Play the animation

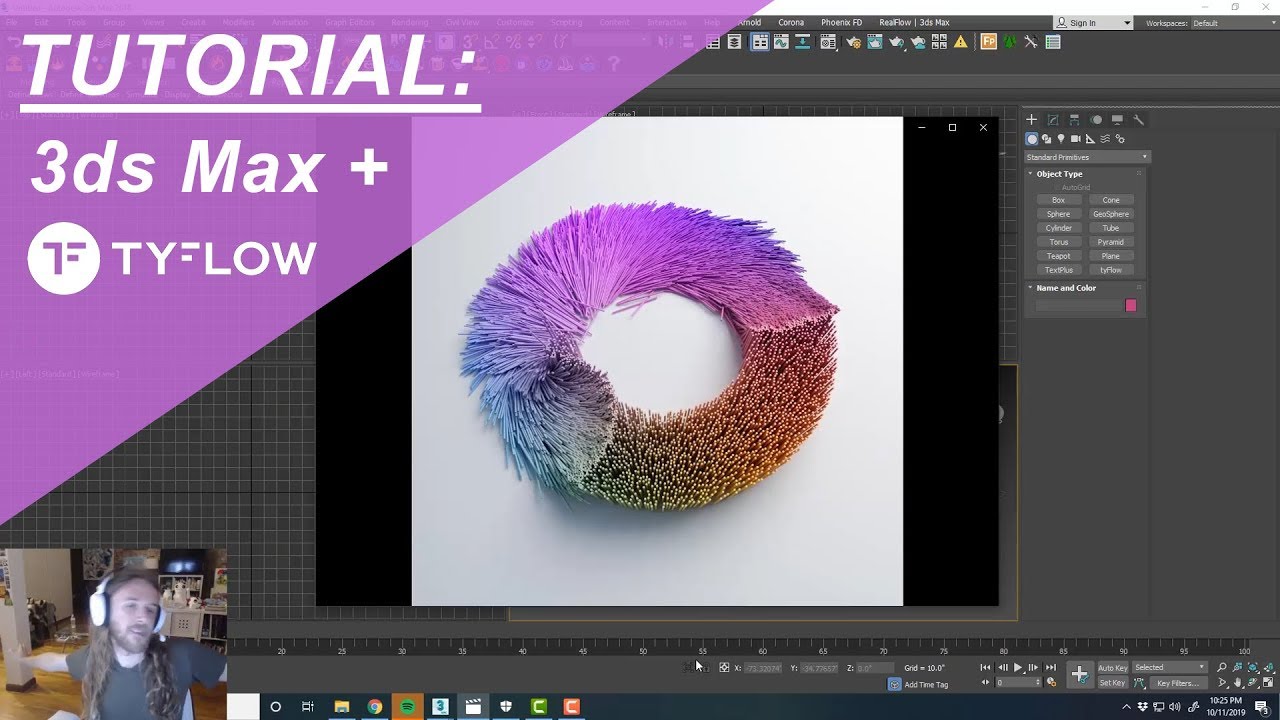point(1018,667)
